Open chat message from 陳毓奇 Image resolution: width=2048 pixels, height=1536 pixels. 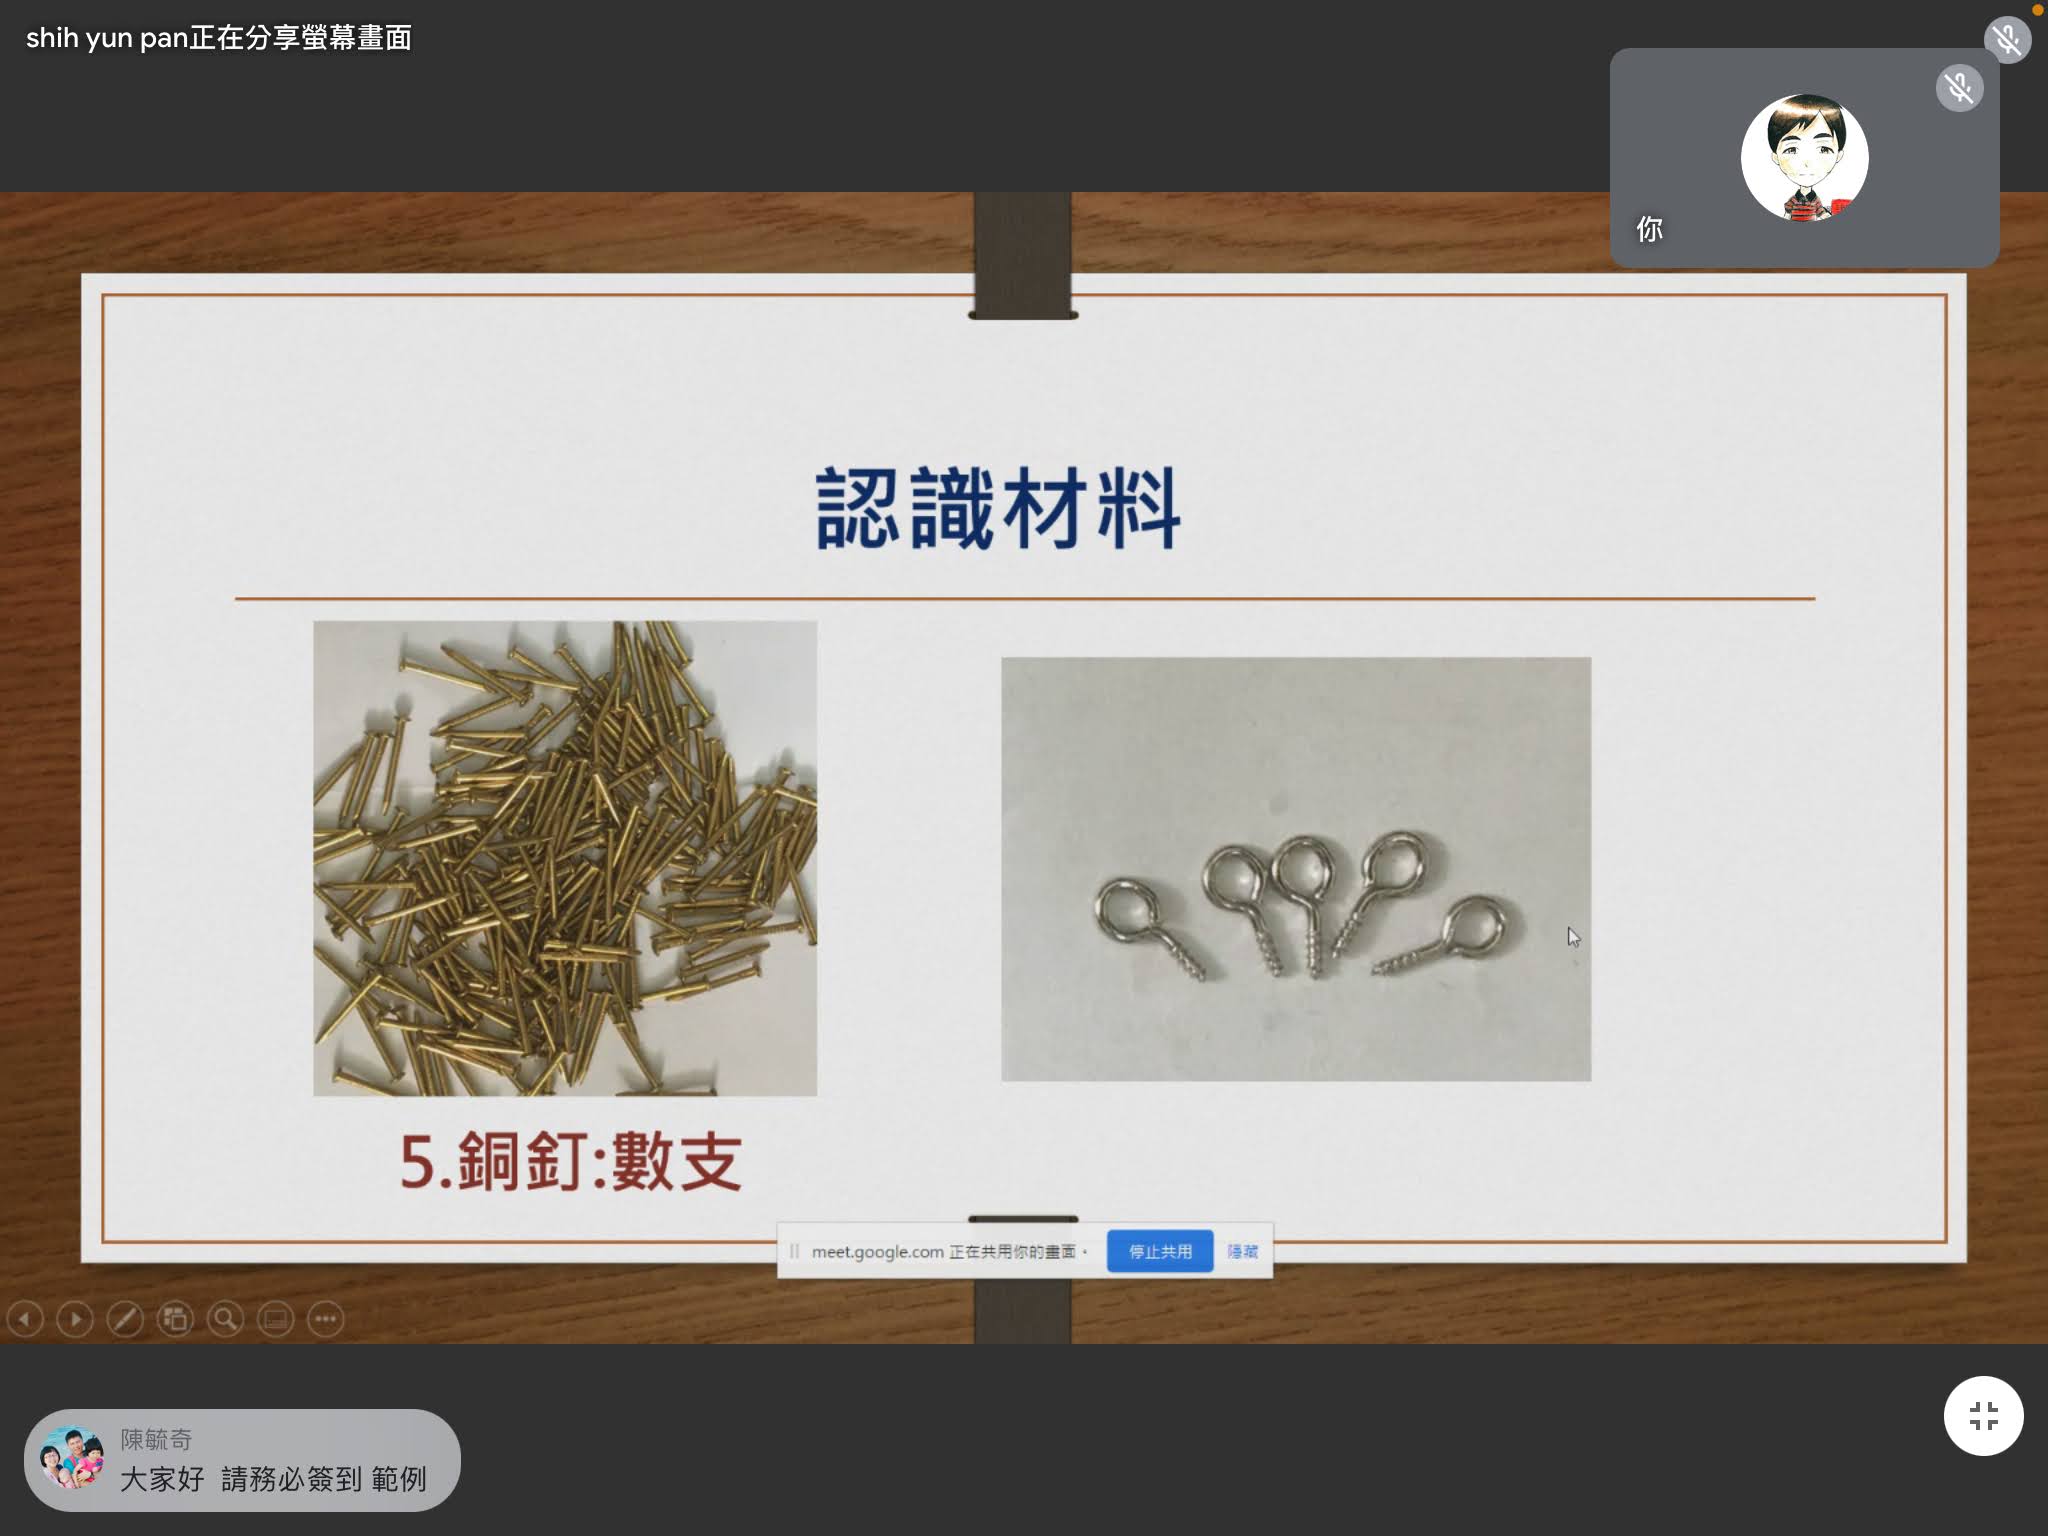(242, 1460)
